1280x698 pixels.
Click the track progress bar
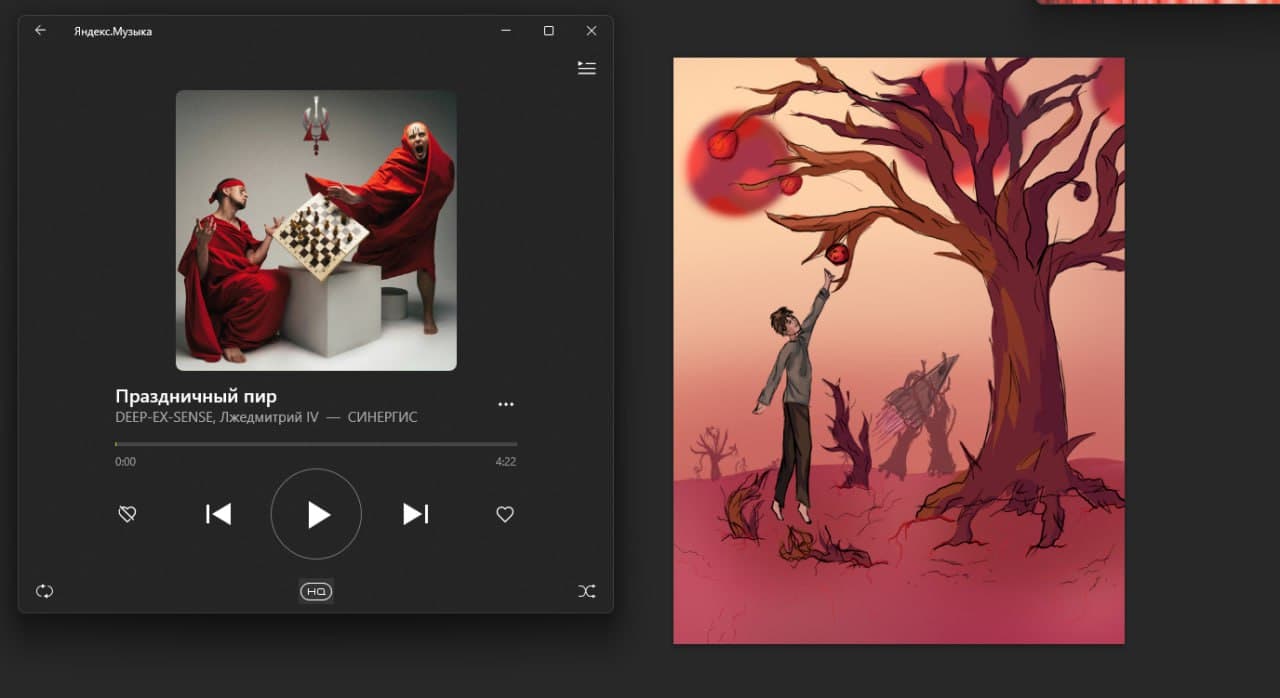pos(316,443)
